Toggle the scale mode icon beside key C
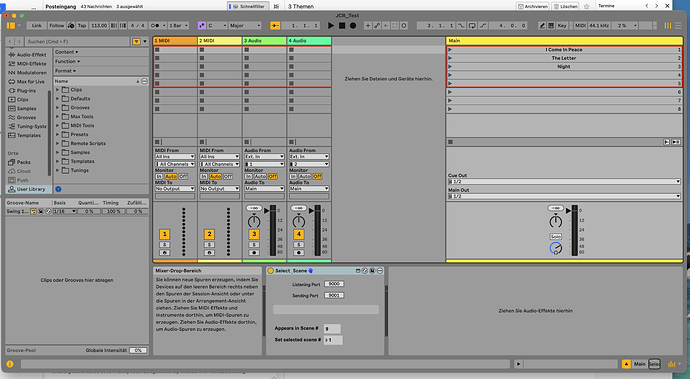The image size is (690, 379). pyautogui.click(x=202, y=26)
